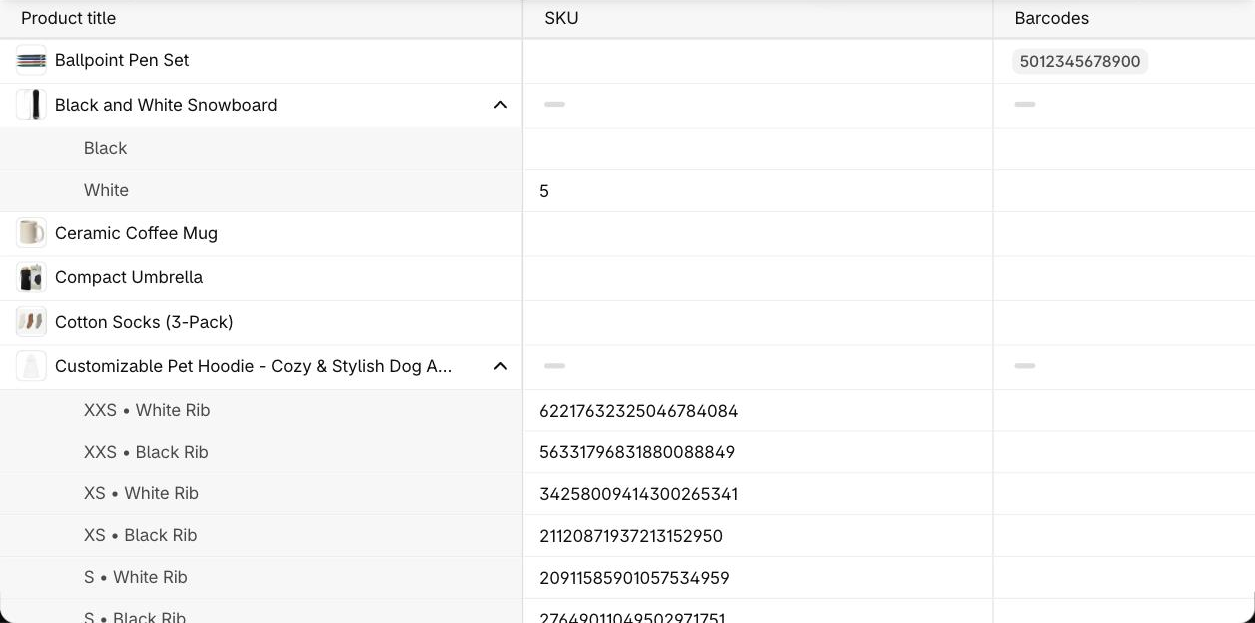Open the Cotton Socks (3-Pack) thumbnail
The width and height of the screenshot is (1255, 623).
[31, 322]
